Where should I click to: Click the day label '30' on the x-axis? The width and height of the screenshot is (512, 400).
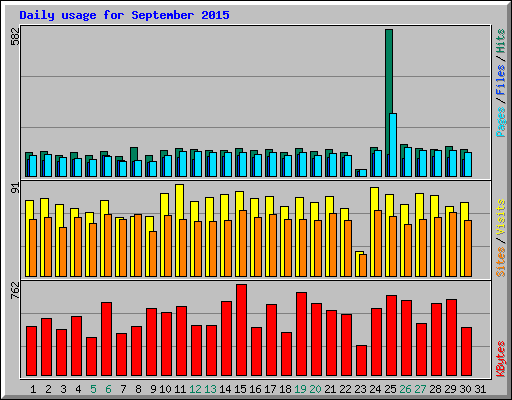pos(465,389)
